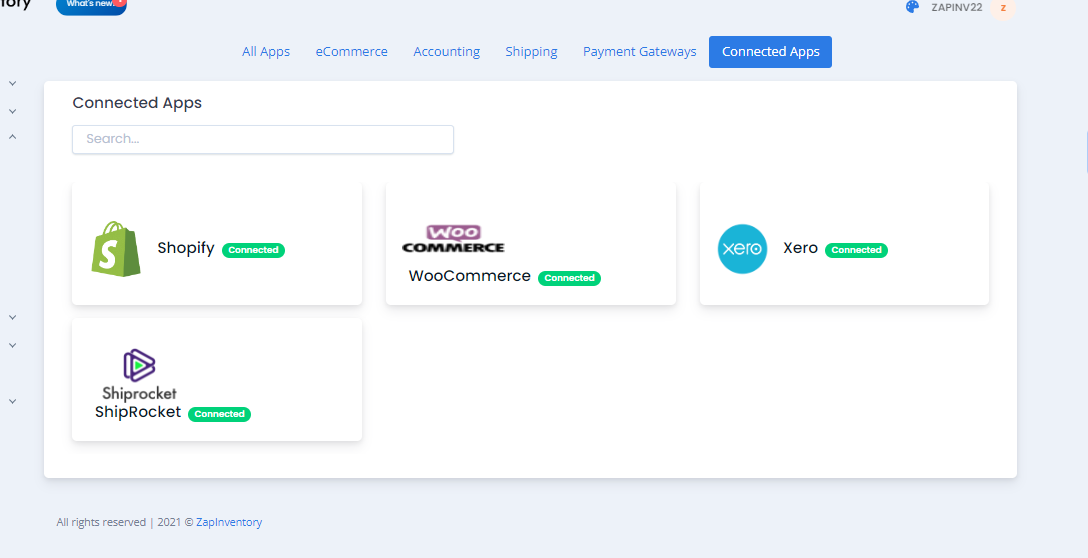This screenshot has width=1088, height=558.
Task: Expand the bottommost sidebar chevron
Action: pyautogui.click(x=12, y=401)
